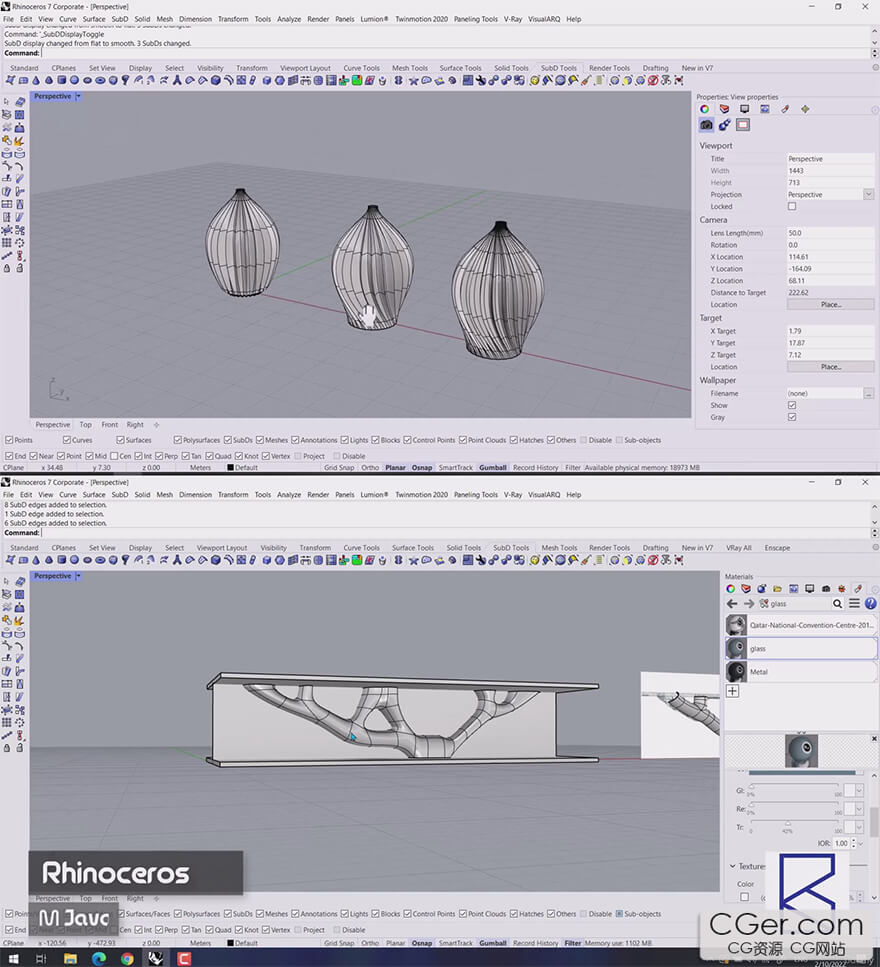
Task: Toggle Locked checkbox in Viewport properties
Action: coord(792,207)
